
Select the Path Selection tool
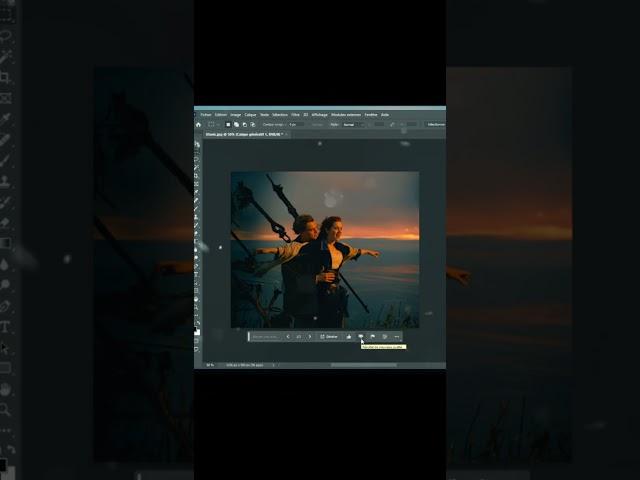point(197,282)
